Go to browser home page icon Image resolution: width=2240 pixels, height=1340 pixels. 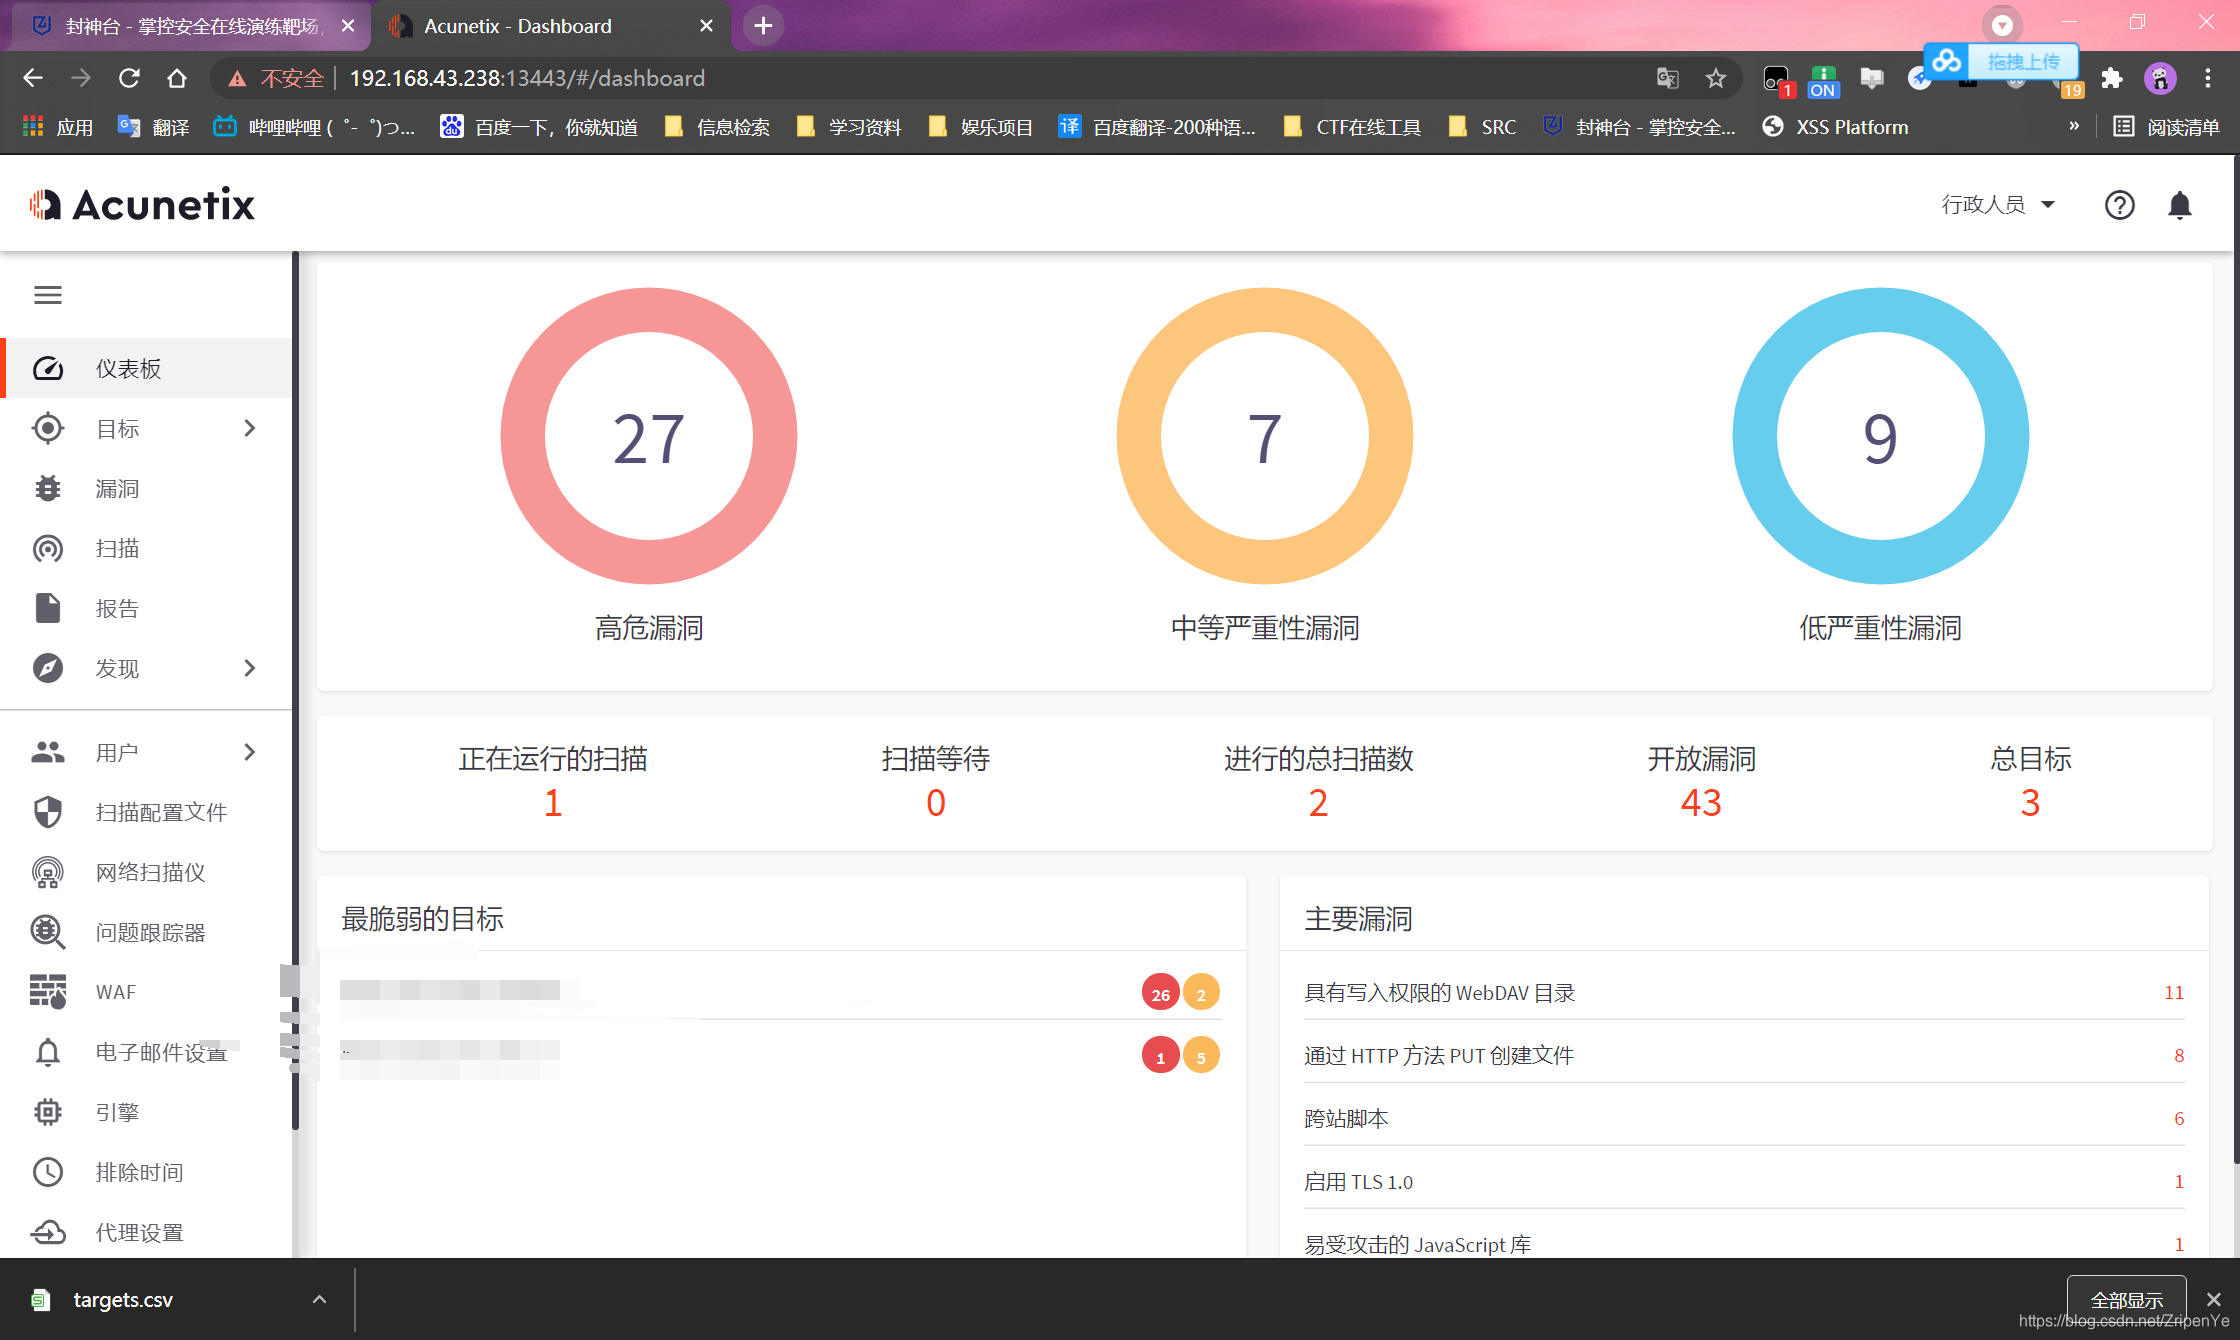click(177, 78)
